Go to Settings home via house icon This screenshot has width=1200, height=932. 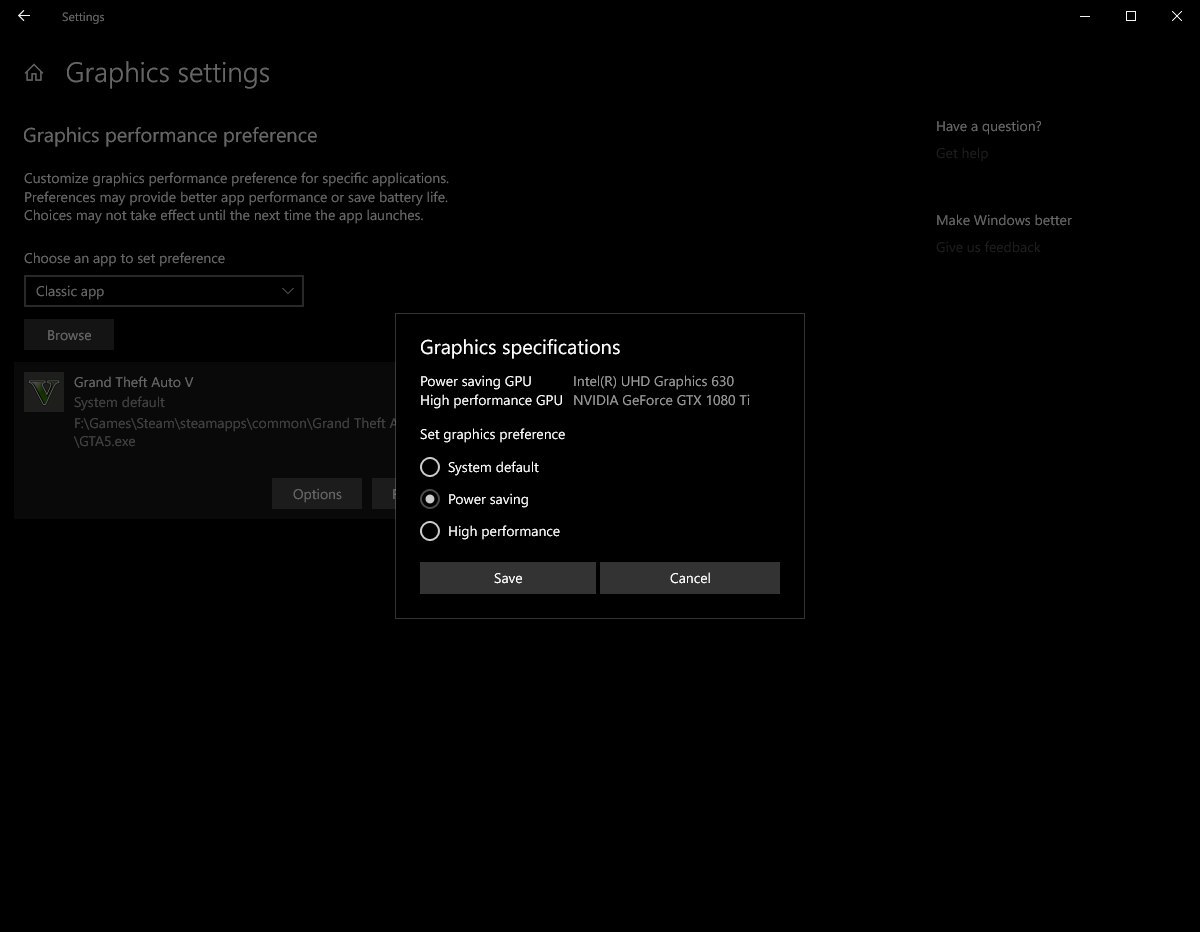click(34, 73)
